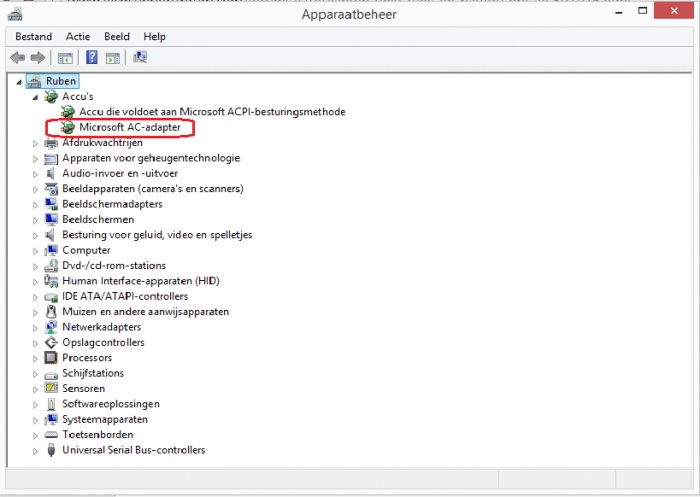Click the Afdrukwachtrijen printer icon
Viewport: 700px width, 497px height.
[x=51, y=143]
